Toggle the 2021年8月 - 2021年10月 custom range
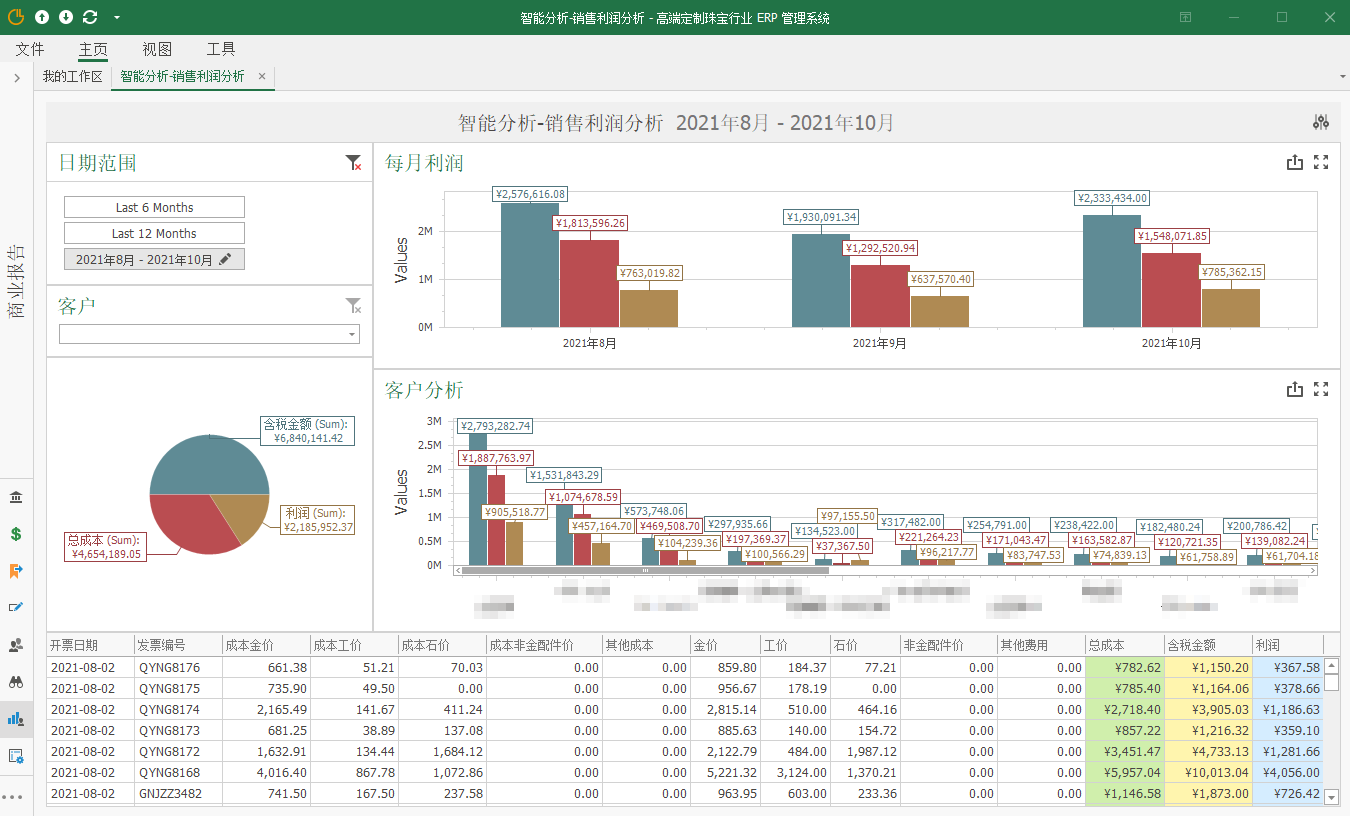 tap(154, 259)
